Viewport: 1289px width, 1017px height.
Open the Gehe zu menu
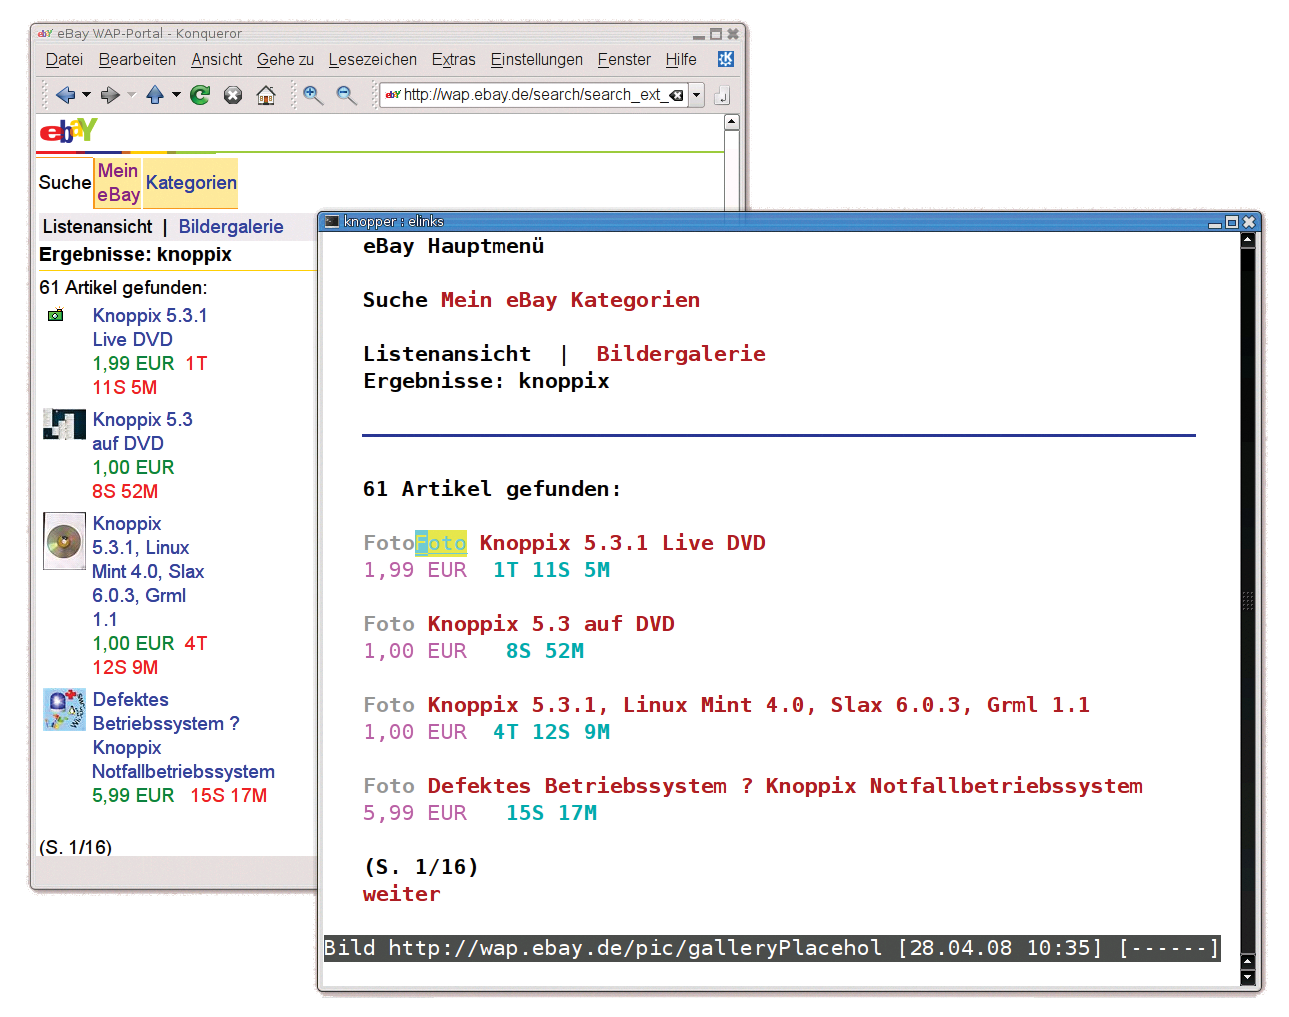285,60
